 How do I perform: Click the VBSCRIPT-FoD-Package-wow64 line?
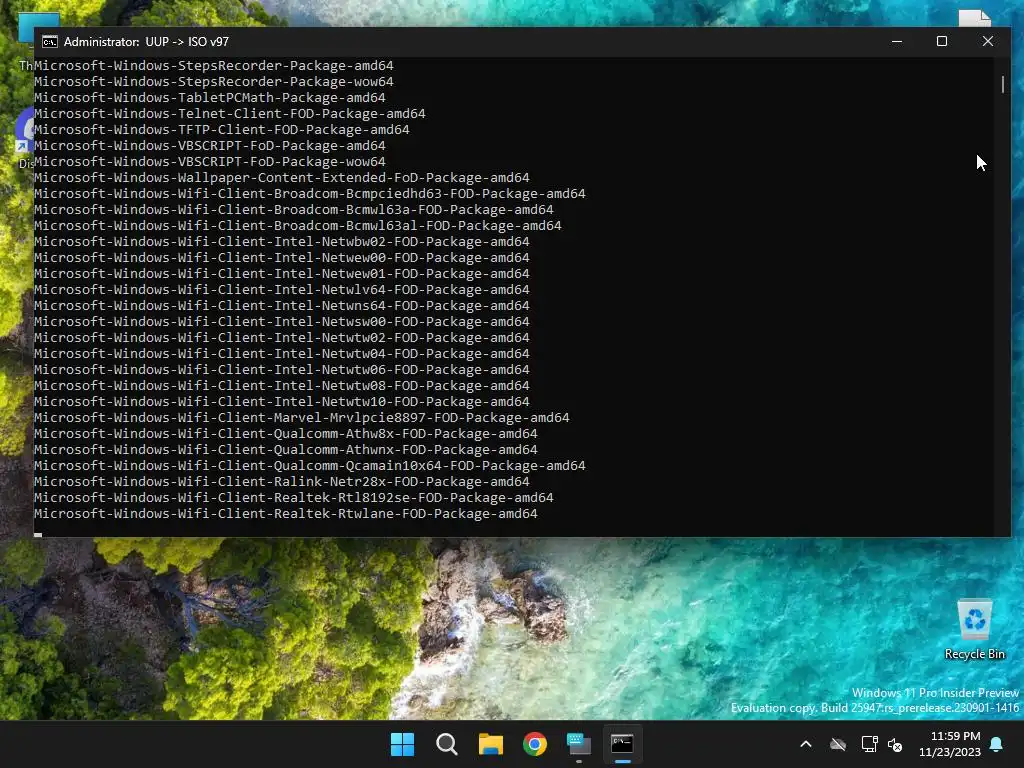[210, 161]
